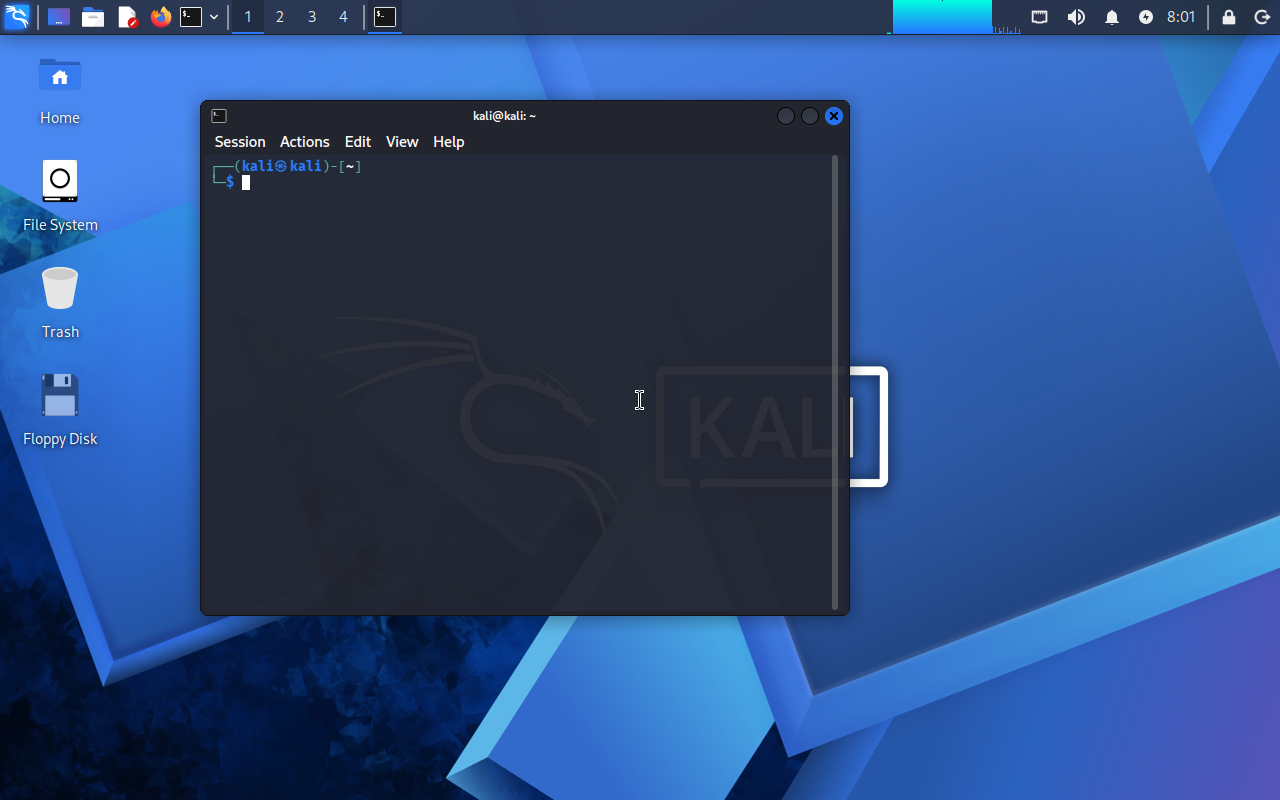This screenshot has width=1280, height=800.
Task: Launch Firefox from the top panel
Action: [x=161, y=17]
